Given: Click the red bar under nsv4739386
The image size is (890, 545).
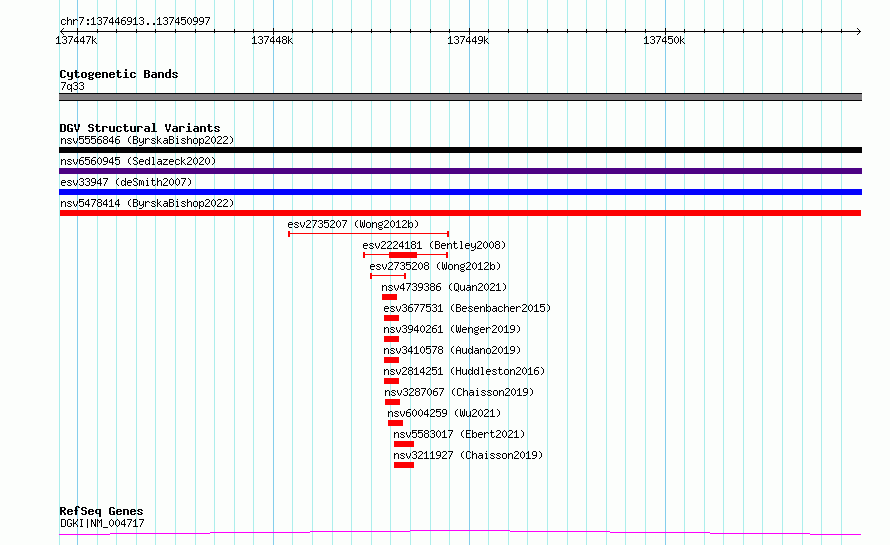Looking at the screenshot, I should click(x=389, y=297).
